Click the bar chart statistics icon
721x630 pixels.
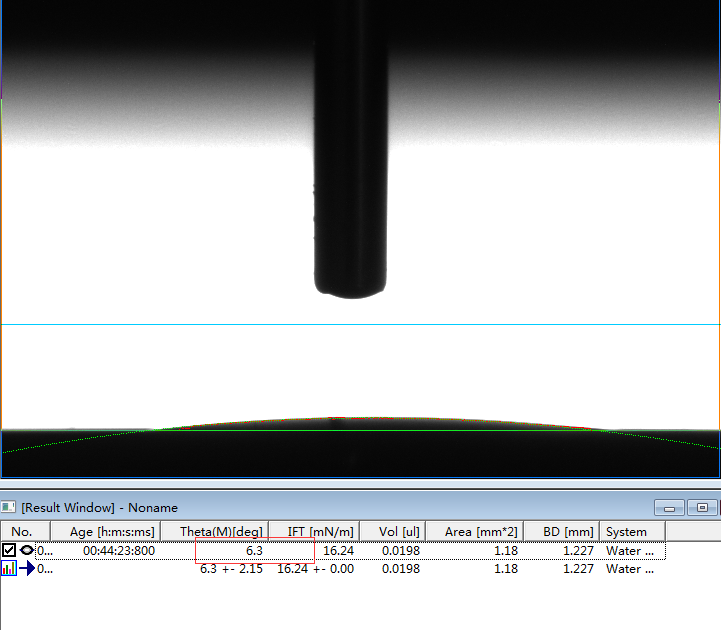point(9,568)
